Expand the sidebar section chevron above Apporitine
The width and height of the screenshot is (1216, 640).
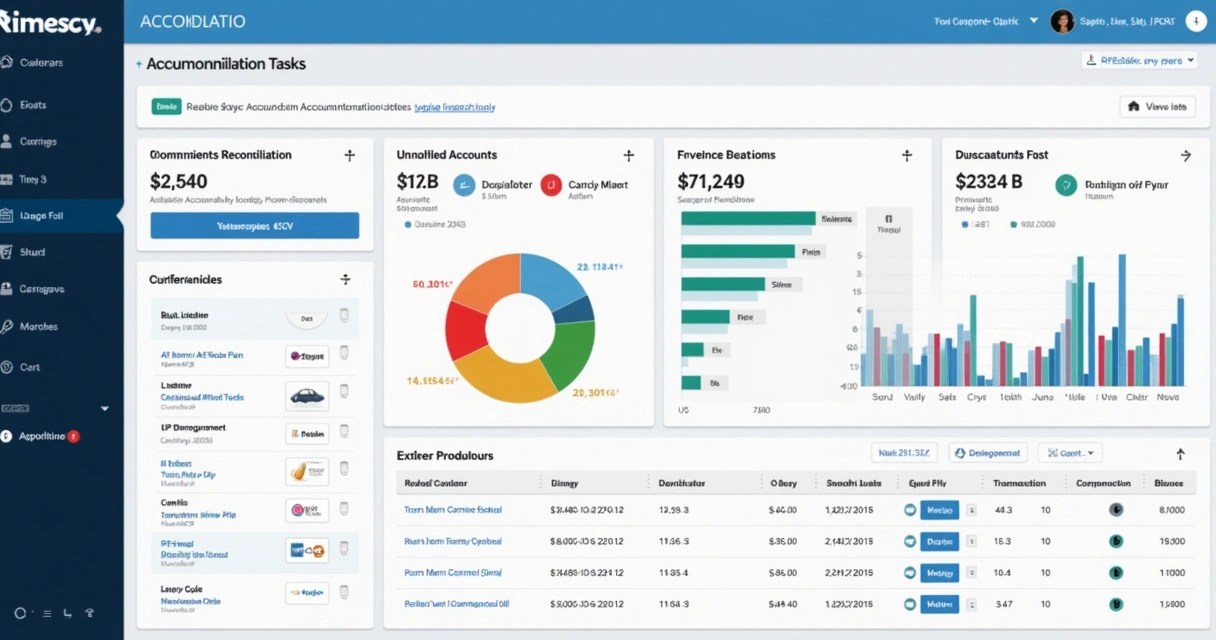(104, 409)
